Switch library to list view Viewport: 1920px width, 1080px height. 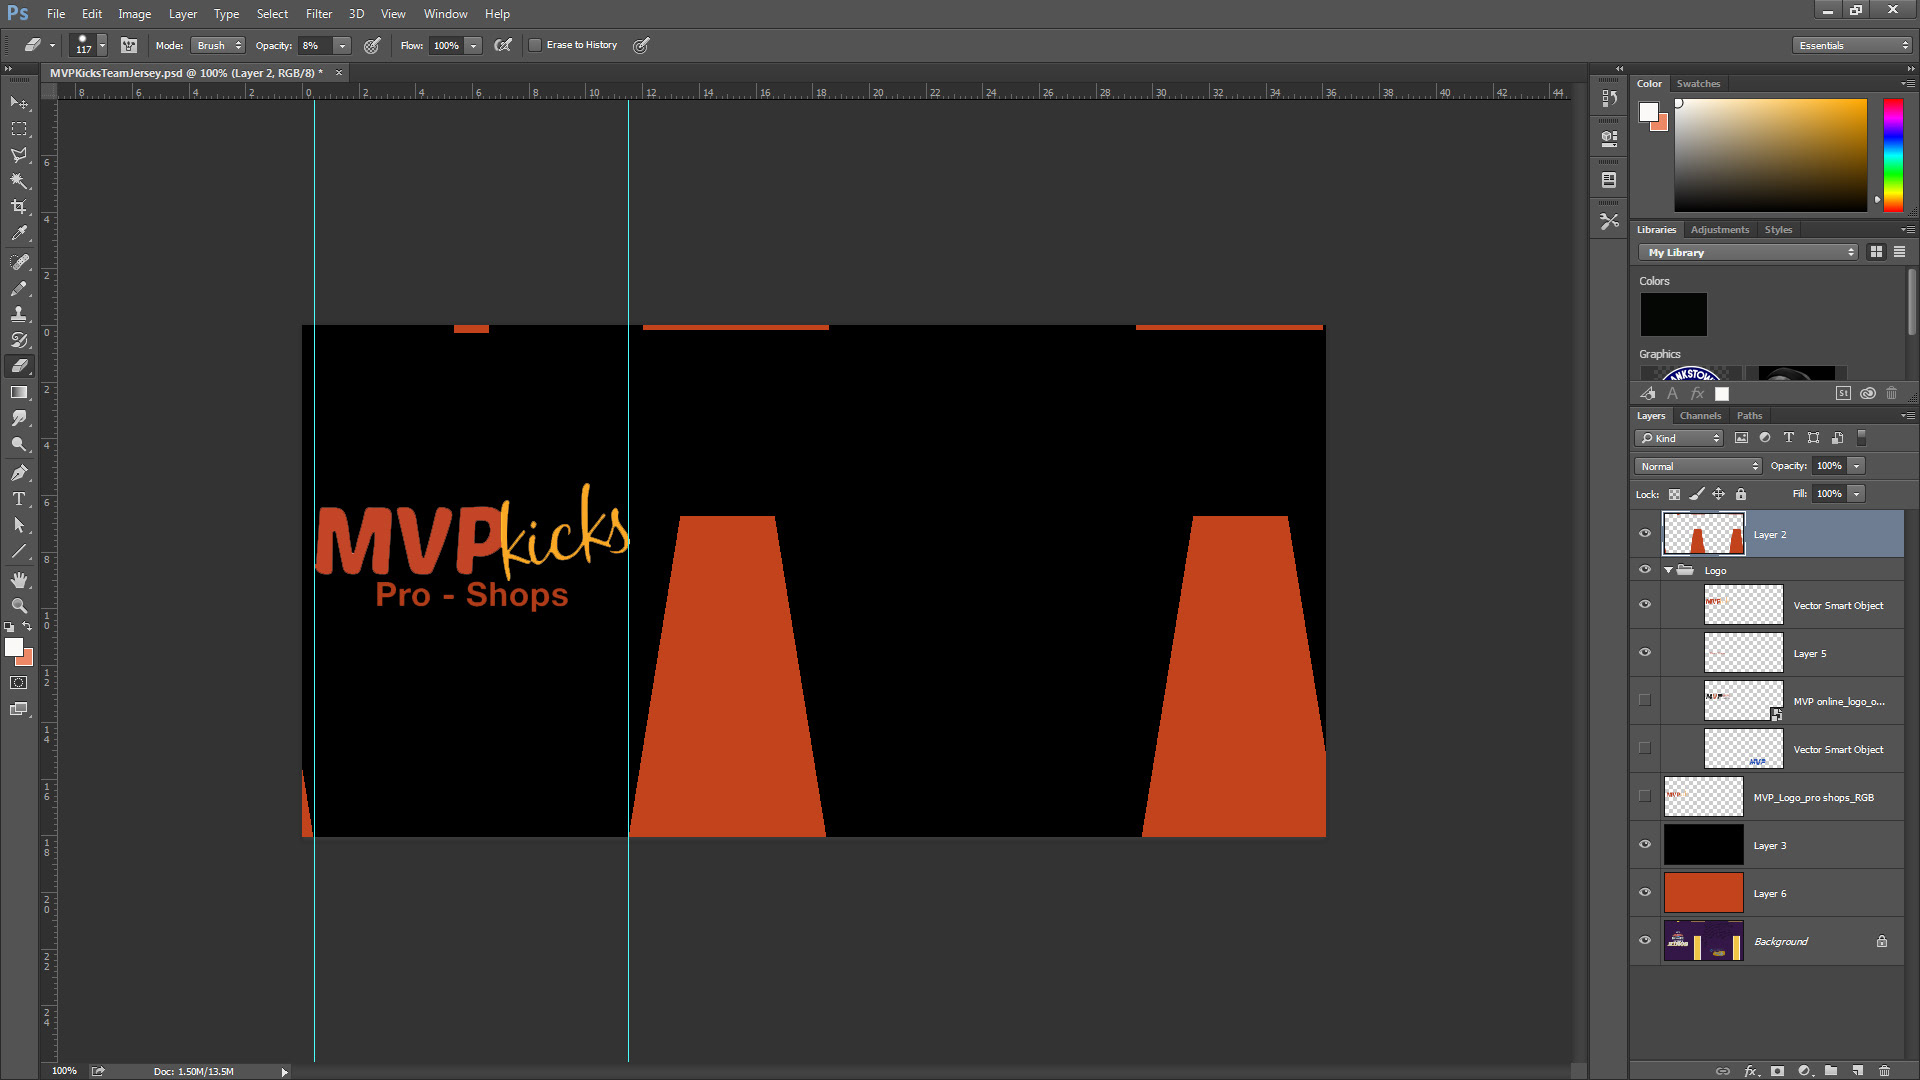point(1899,252)
